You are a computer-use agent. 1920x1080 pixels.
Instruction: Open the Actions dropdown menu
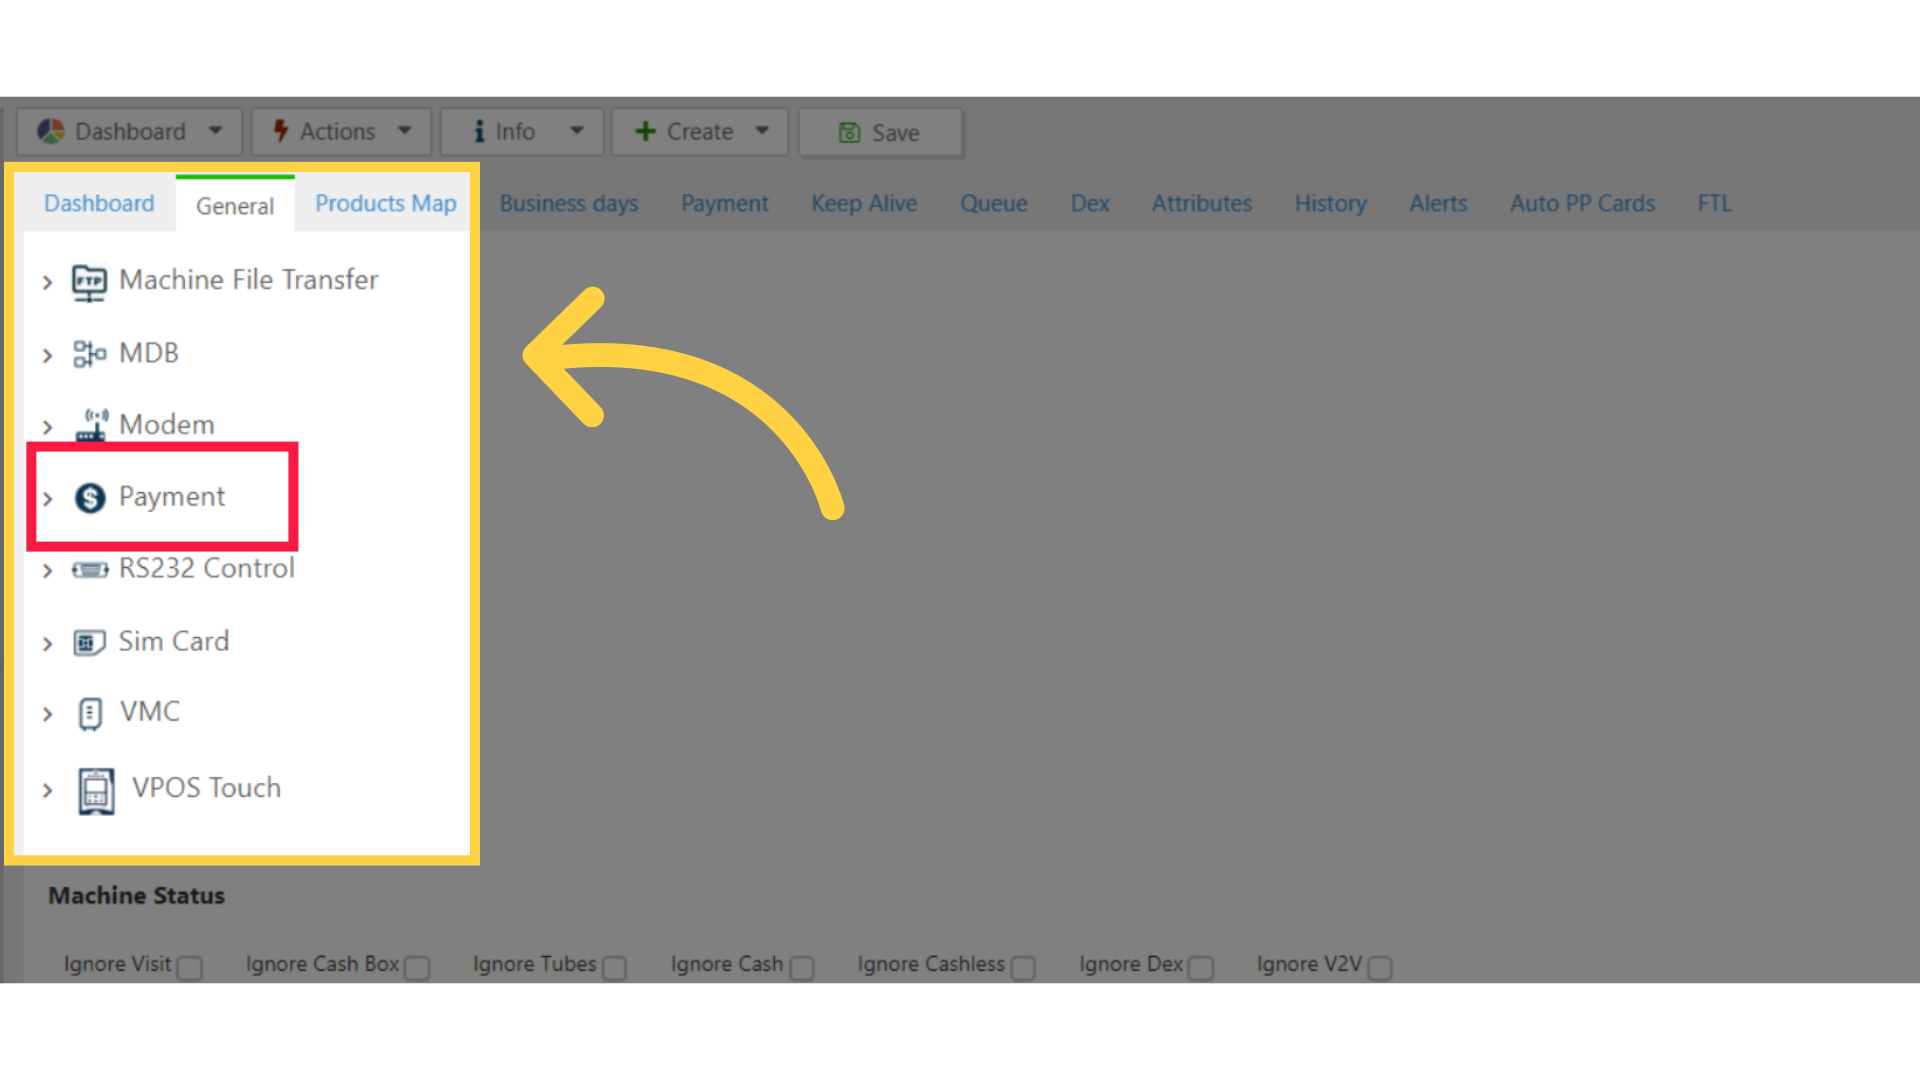(x=340, y=132)
